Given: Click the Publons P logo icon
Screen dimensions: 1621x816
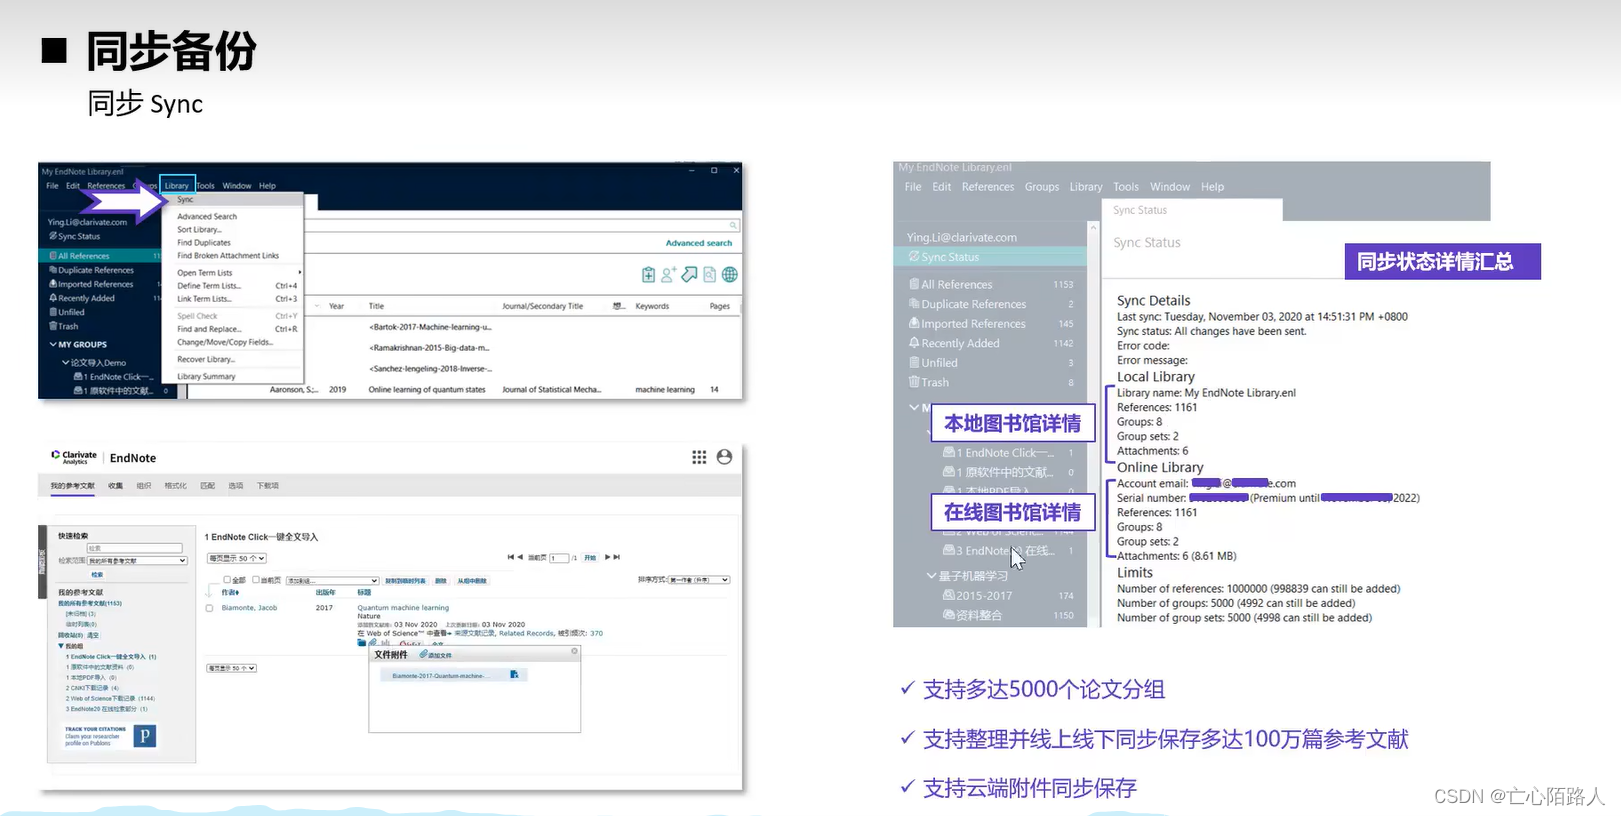Looking at the screenshot, I should coord(145,736).
